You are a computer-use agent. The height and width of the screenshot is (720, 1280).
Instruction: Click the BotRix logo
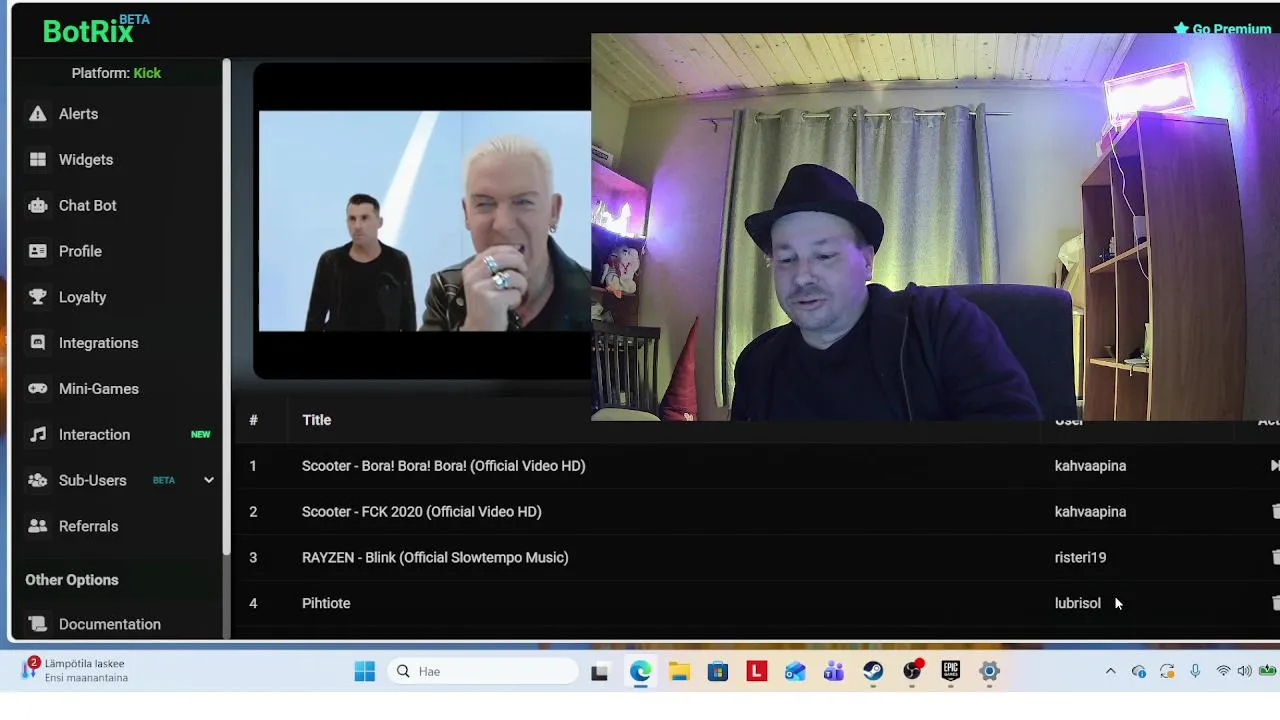coord(90,31)
